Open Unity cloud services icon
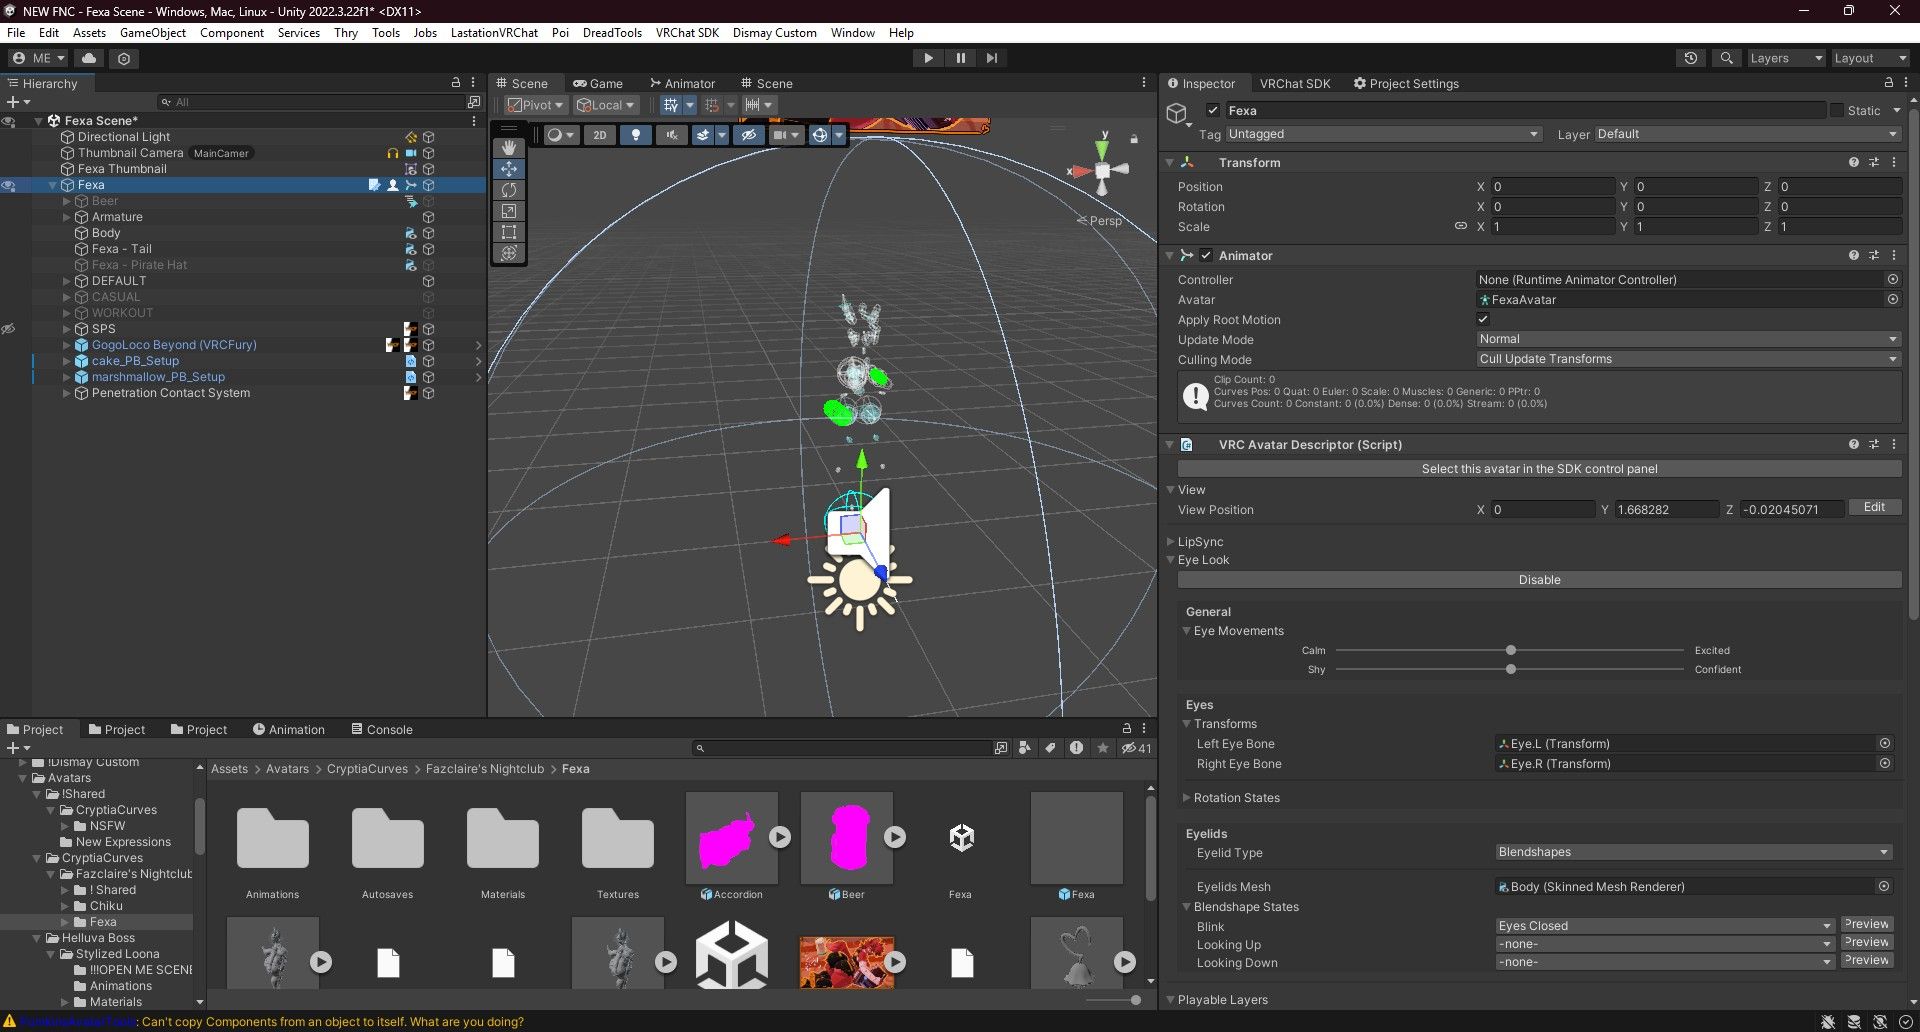 tap(89, 58)
